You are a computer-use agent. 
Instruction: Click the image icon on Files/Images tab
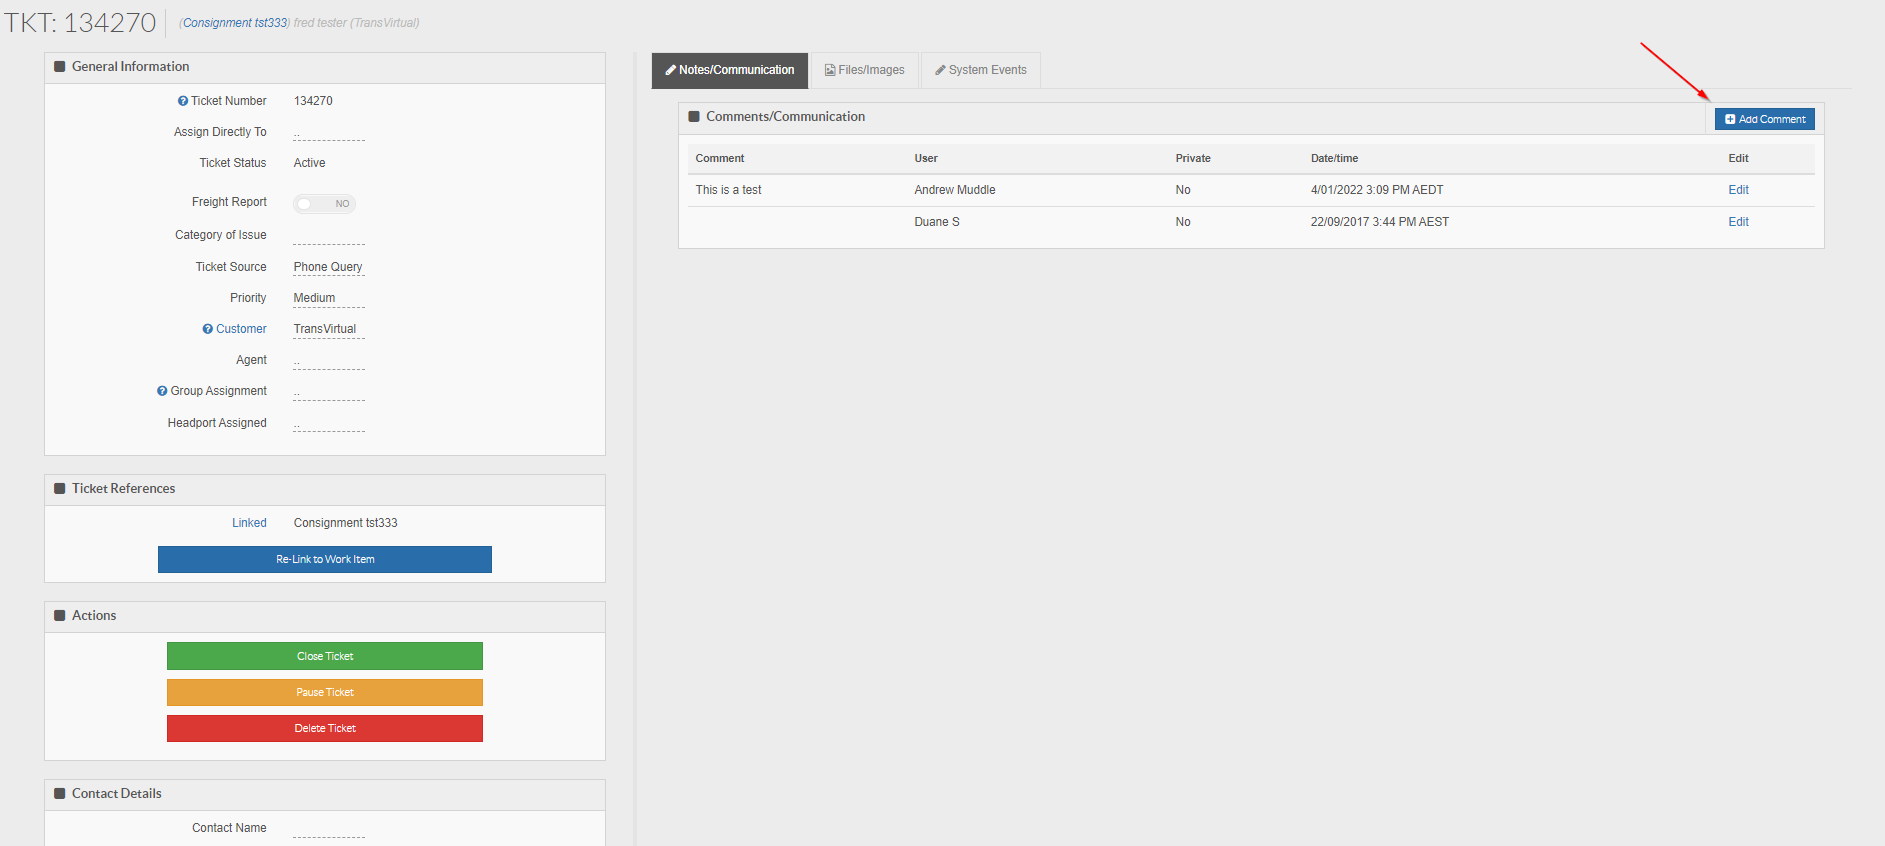[x=830, y=70]
